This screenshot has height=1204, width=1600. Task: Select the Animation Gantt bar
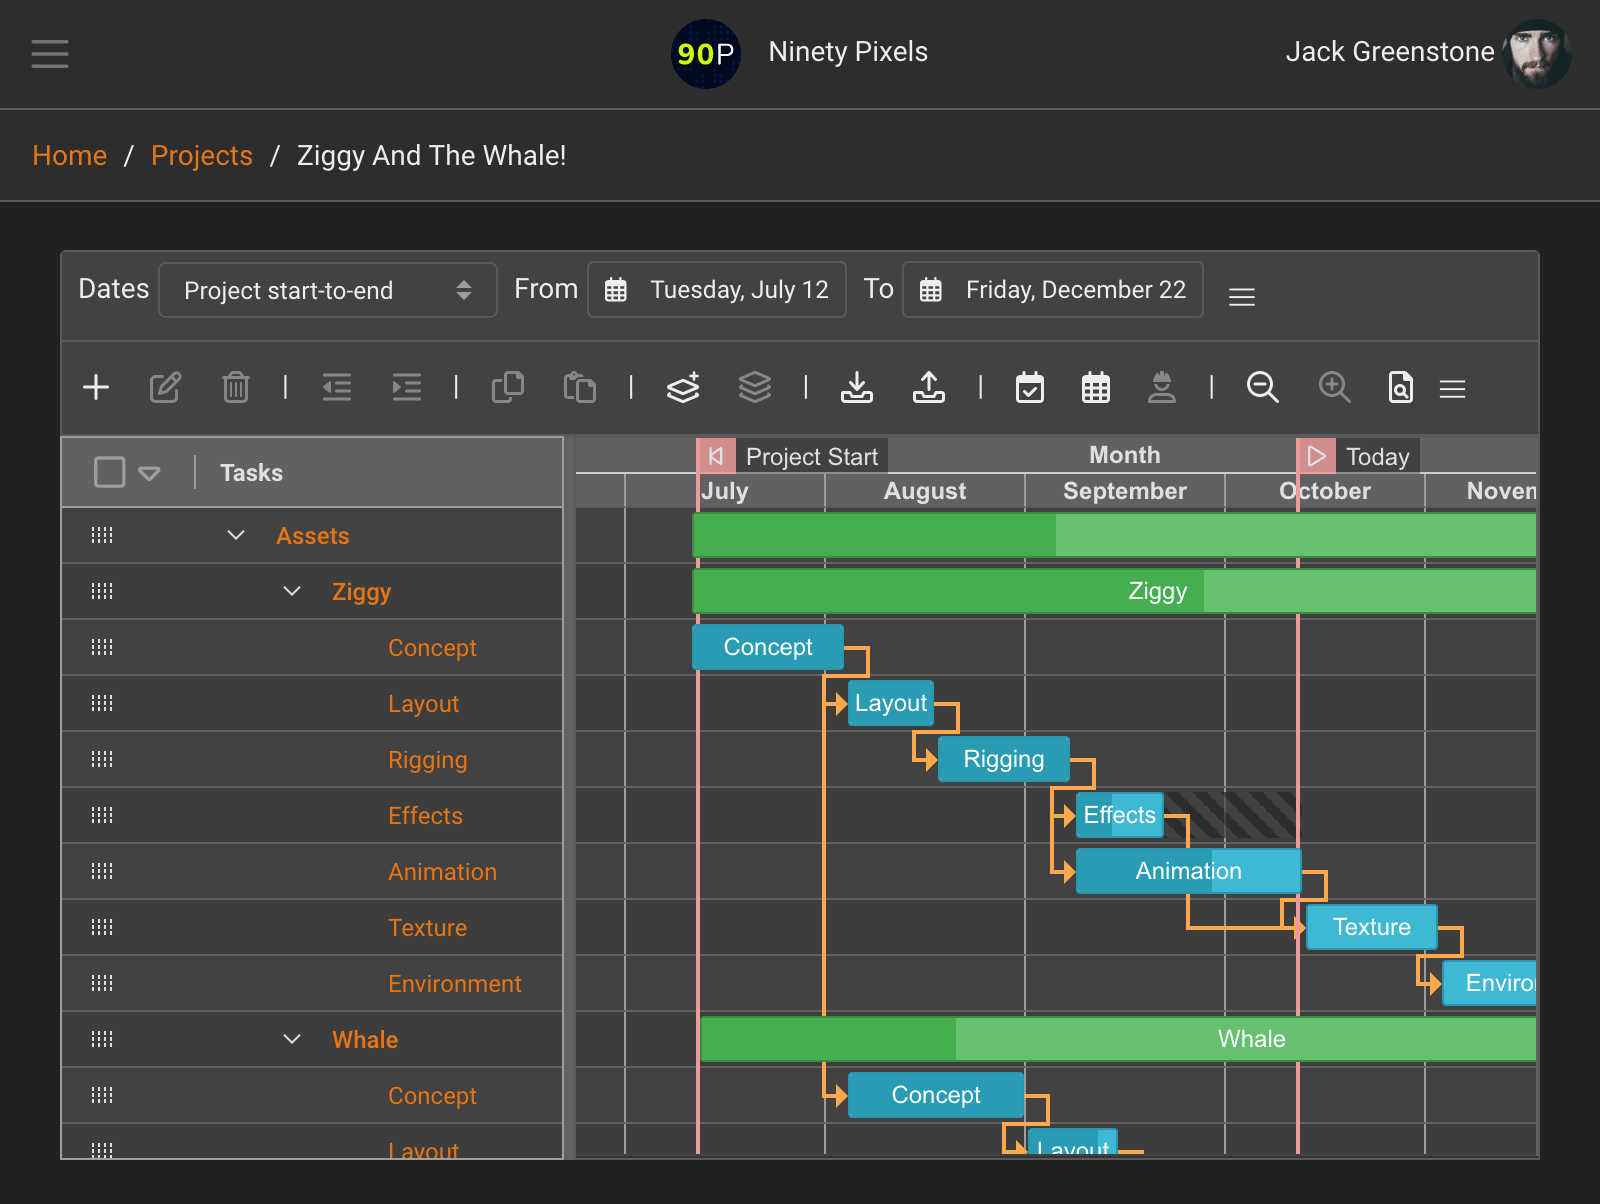[x=1189, y=871]
